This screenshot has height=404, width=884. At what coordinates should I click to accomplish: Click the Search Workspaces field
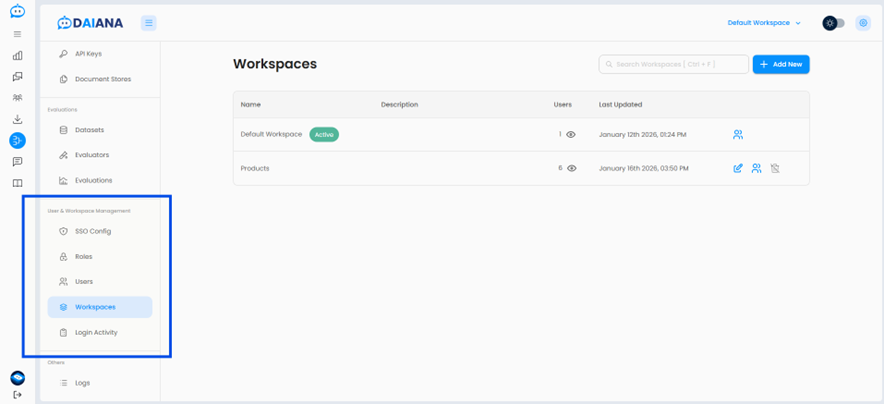pos(674,64)
